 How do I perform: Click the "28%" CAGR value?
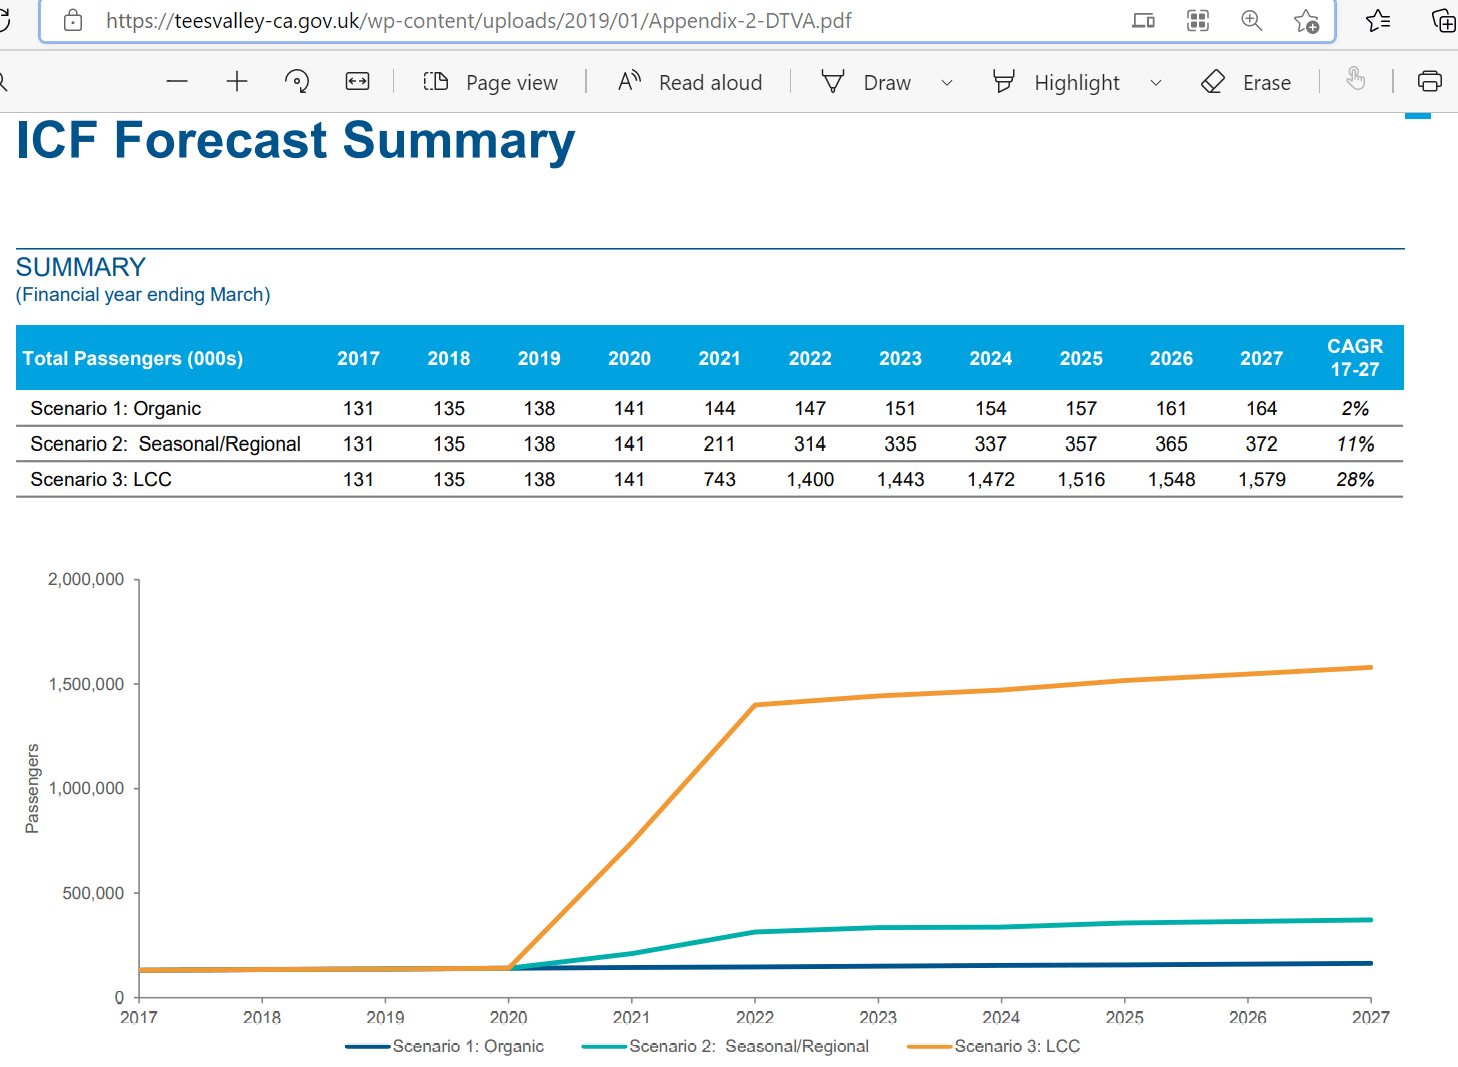point(1355,479)
